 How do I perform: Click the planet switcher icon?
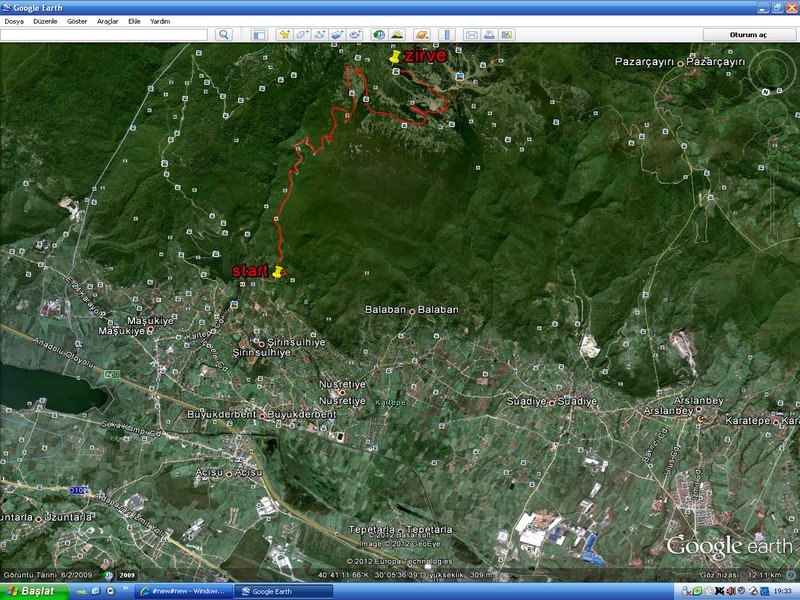[x=422, y=34]
